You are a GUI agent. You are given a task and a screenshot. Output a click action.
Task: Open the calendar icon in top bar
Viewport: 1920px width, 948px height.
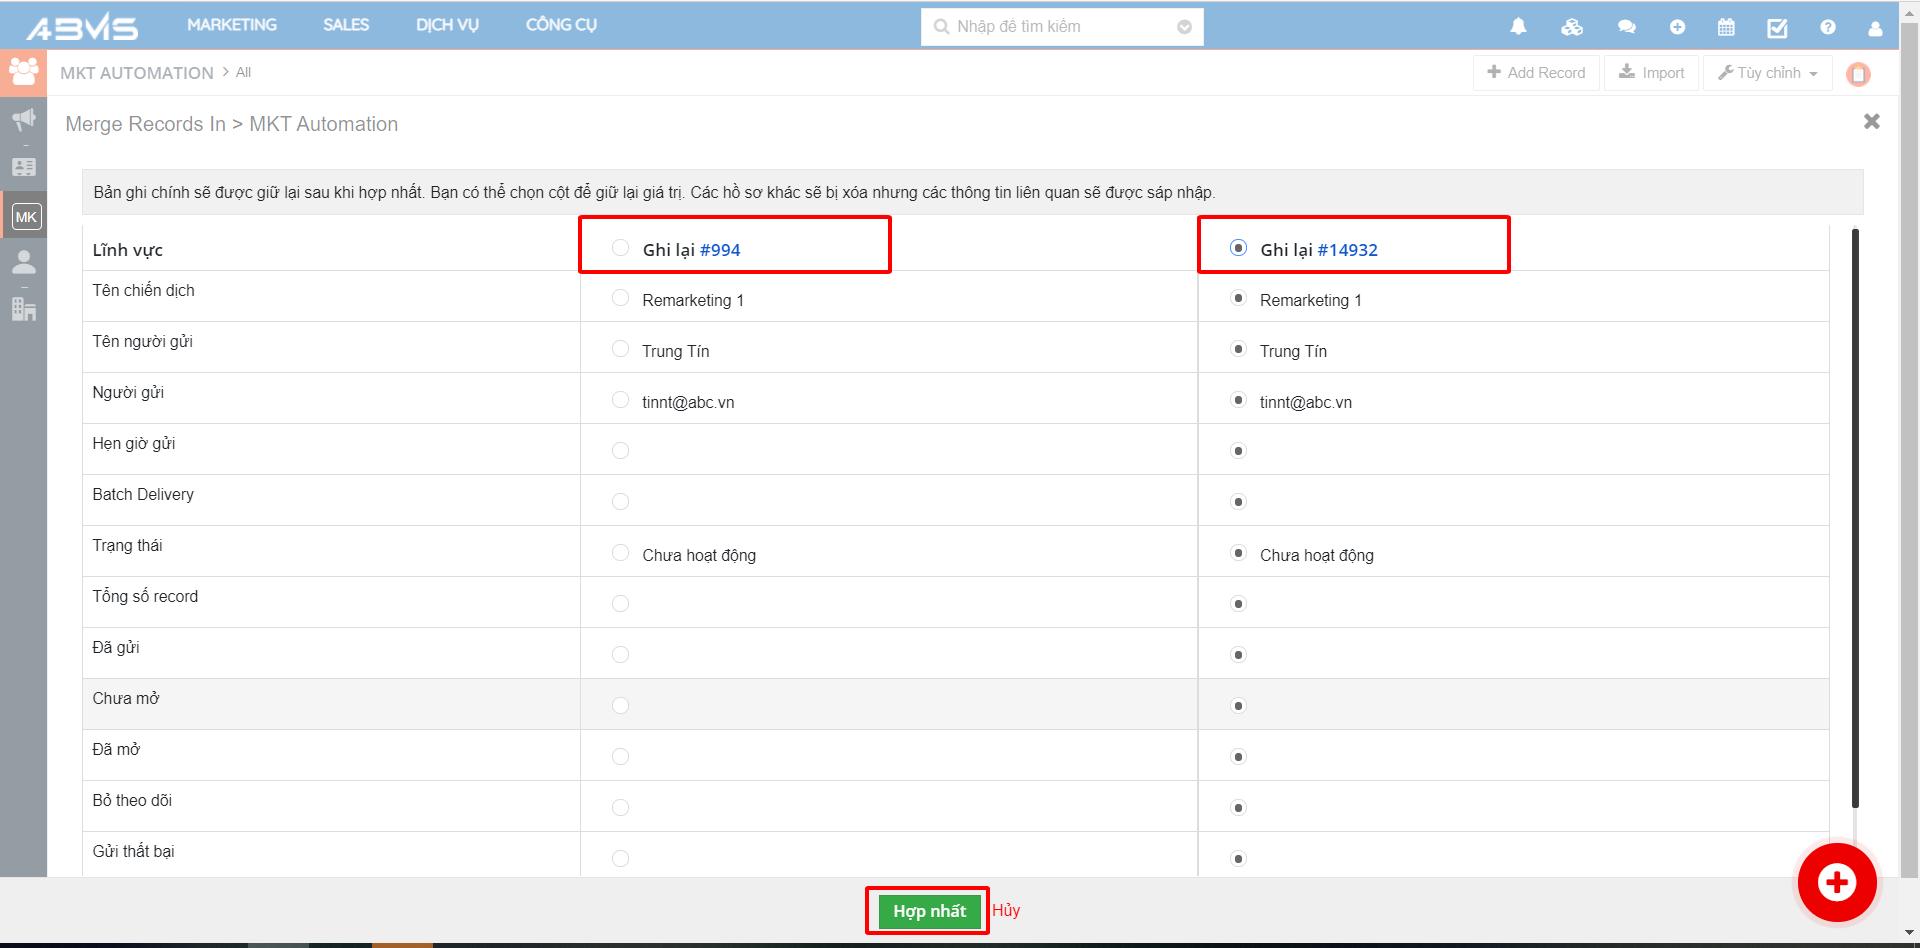coord(1726,27)
